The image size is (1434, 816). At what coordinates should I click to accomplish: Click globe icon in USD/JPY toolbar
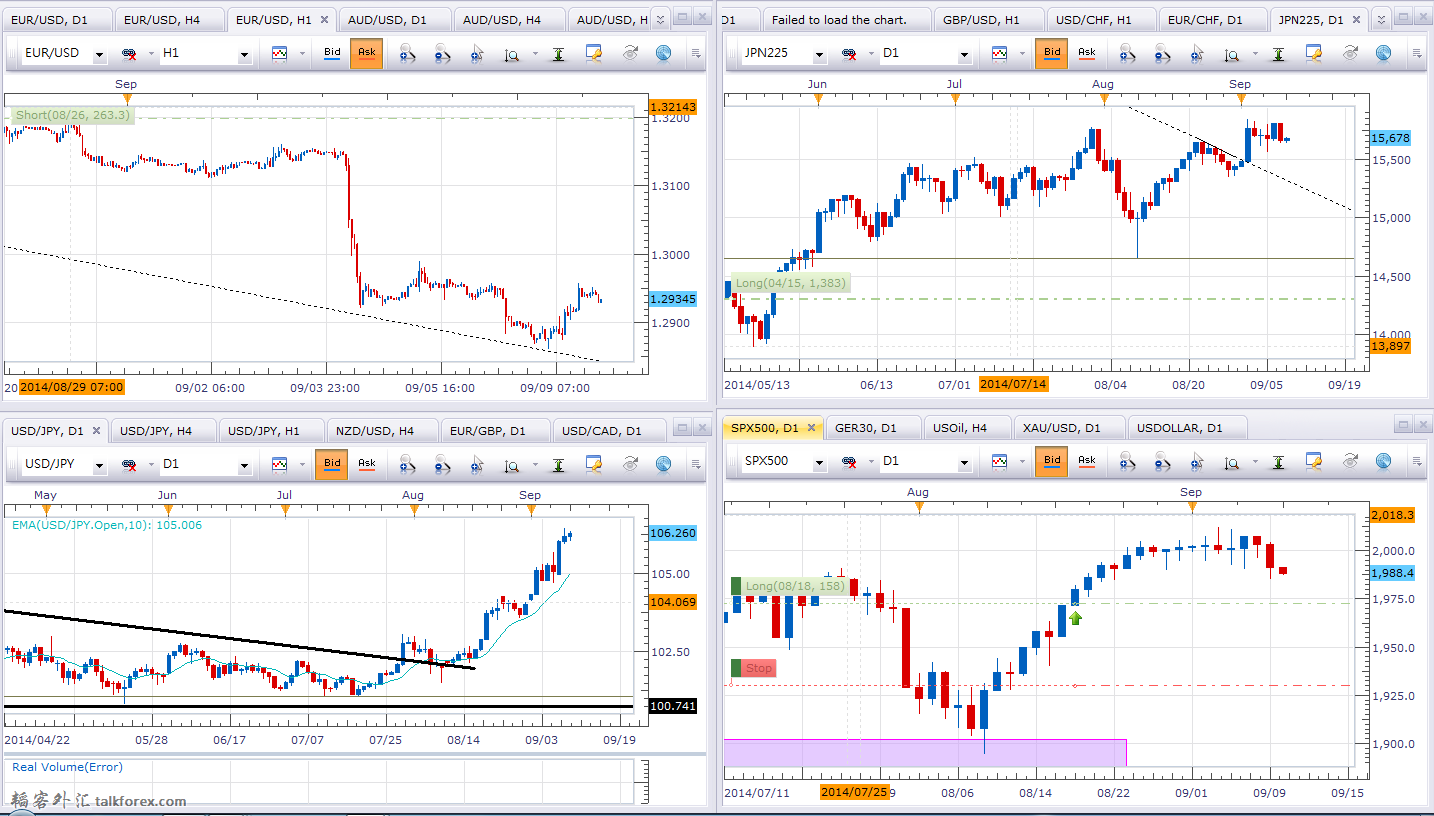(663, 464)
